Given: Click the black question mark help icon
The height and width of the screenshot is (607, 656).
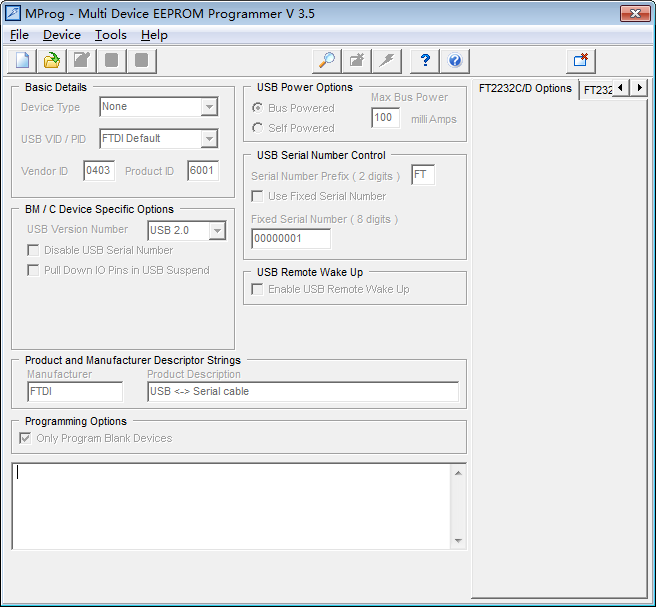Looking at the screenshot, I should pyautogui.click(x=425, y=61).
